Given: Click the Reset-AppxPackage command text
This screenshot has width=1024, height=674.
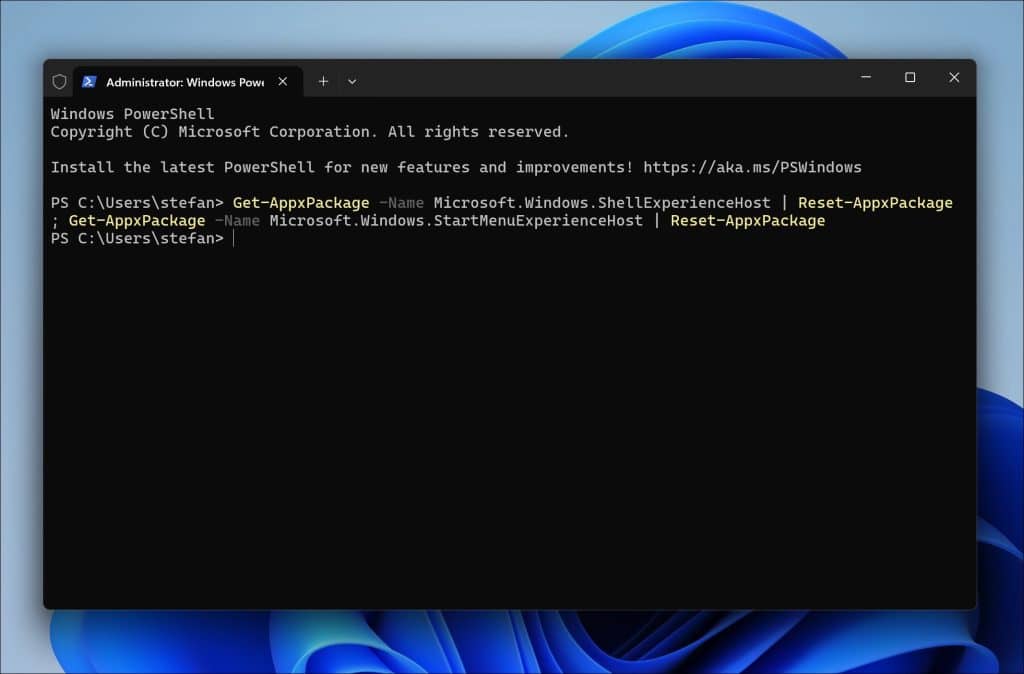Looking at the screenshot, I should (874, 202).
